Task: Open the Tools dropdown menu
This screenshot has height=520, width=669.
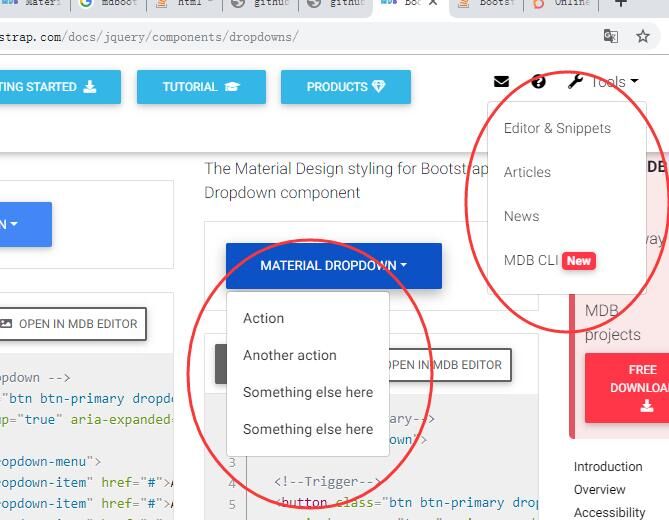Action: pyautogui.click(x=614, y=81)
